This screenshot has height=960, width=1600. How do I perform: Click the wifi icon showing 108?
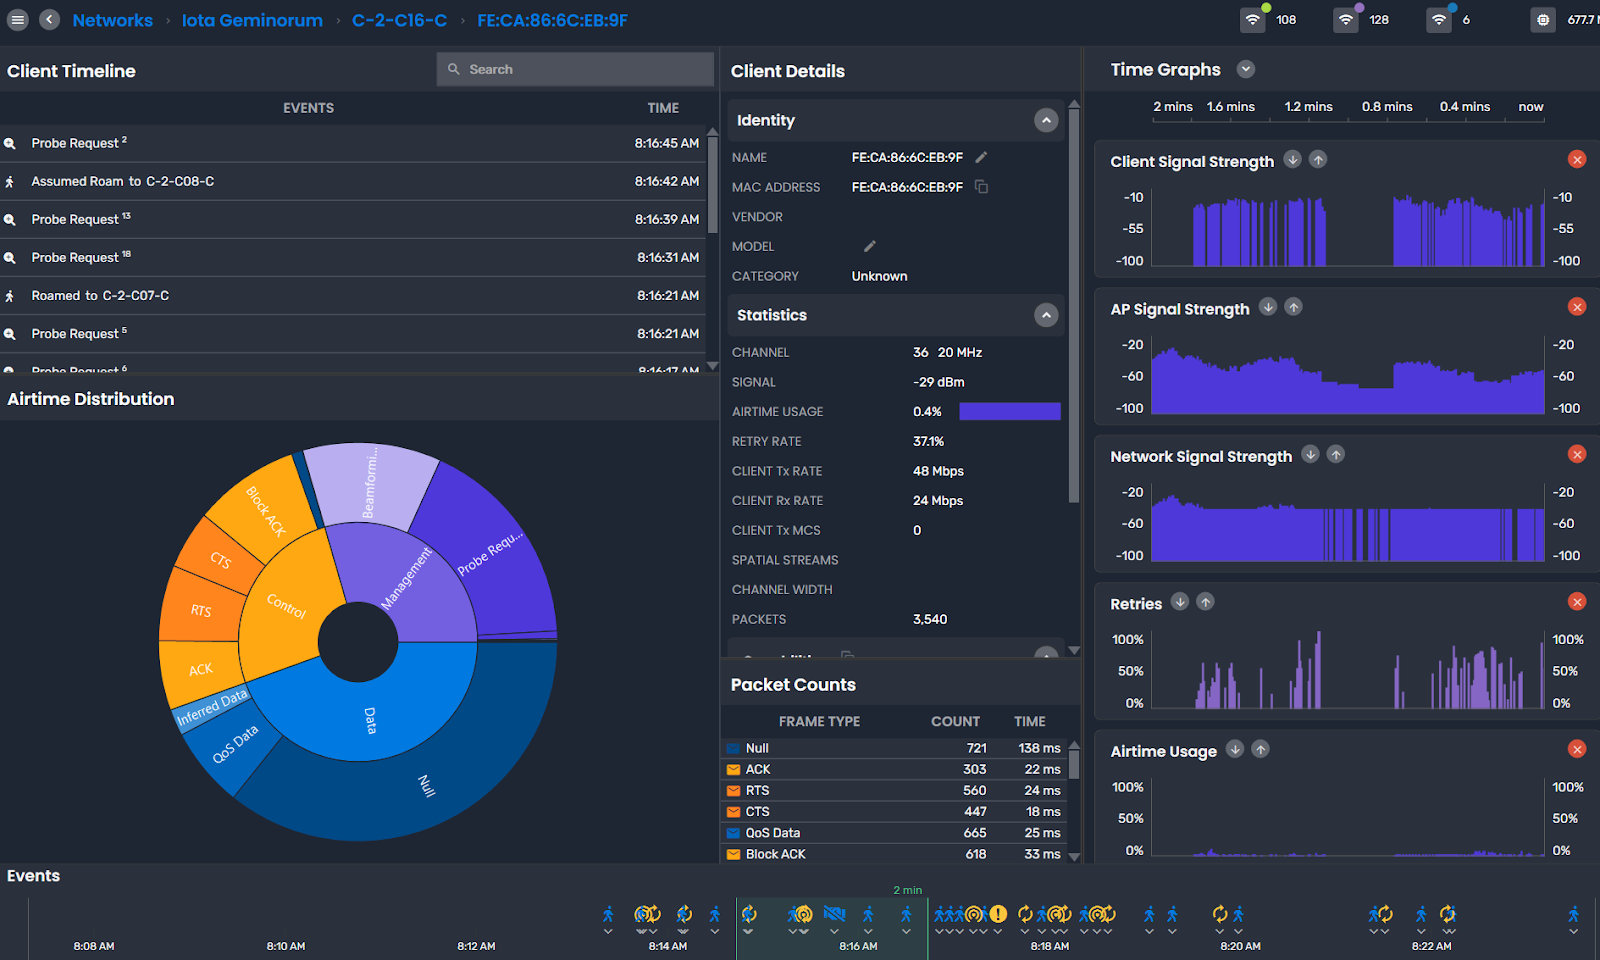pyautogui.click(x=1253, y=20)
